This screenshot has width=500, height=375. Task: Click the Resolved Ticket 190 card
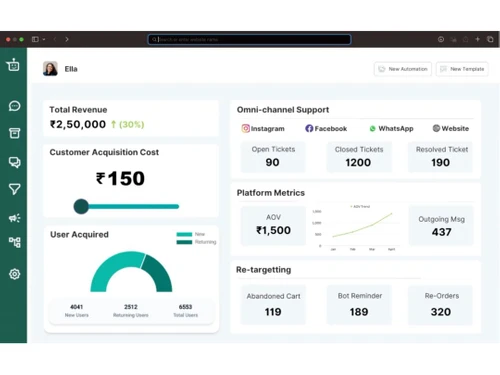coord(440,157)
